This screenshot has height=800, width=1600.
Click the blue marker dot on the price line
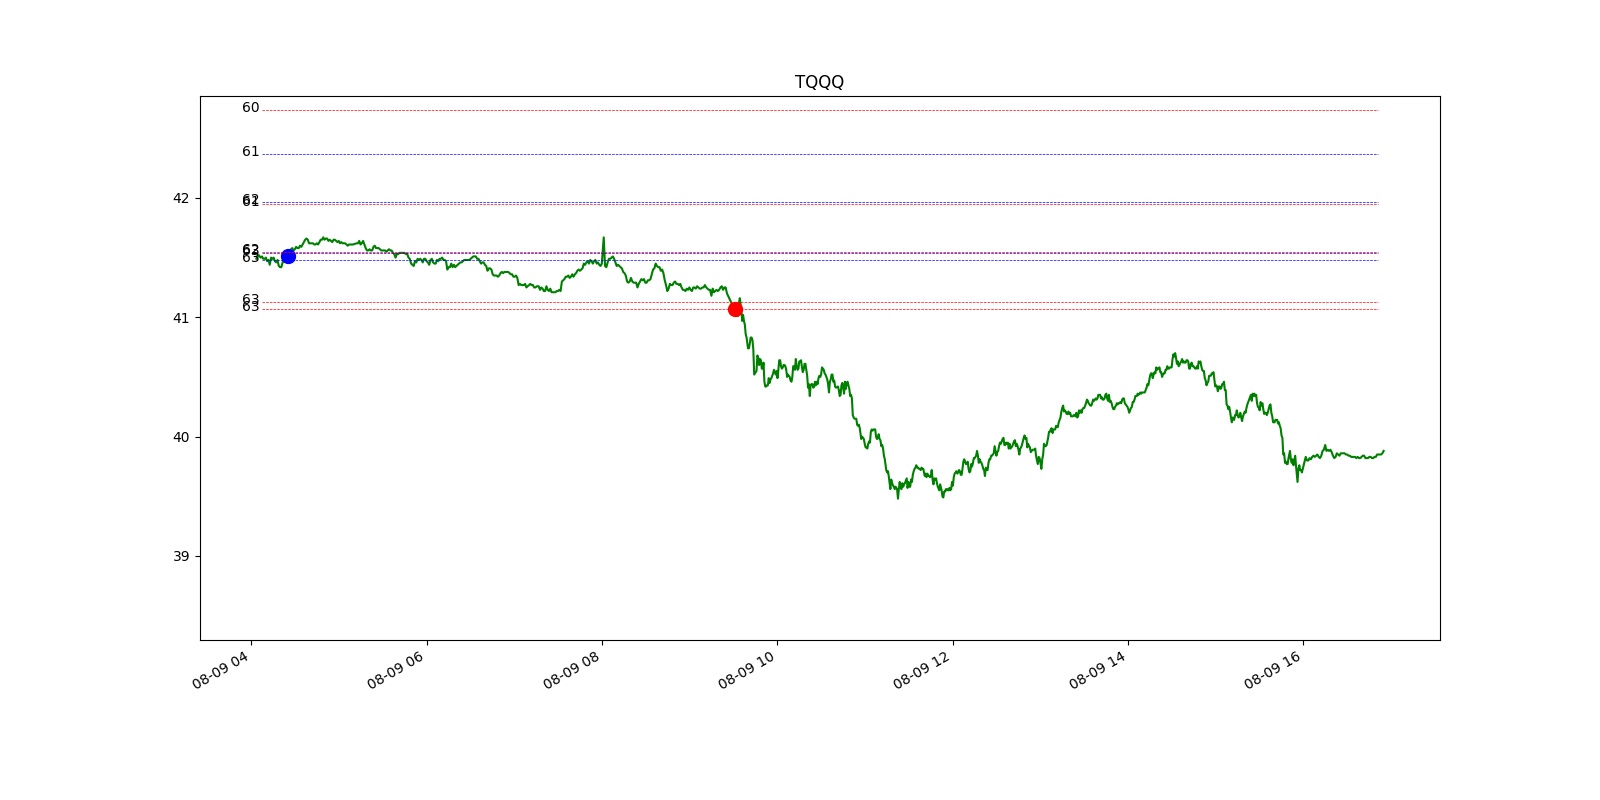(288, 256)
